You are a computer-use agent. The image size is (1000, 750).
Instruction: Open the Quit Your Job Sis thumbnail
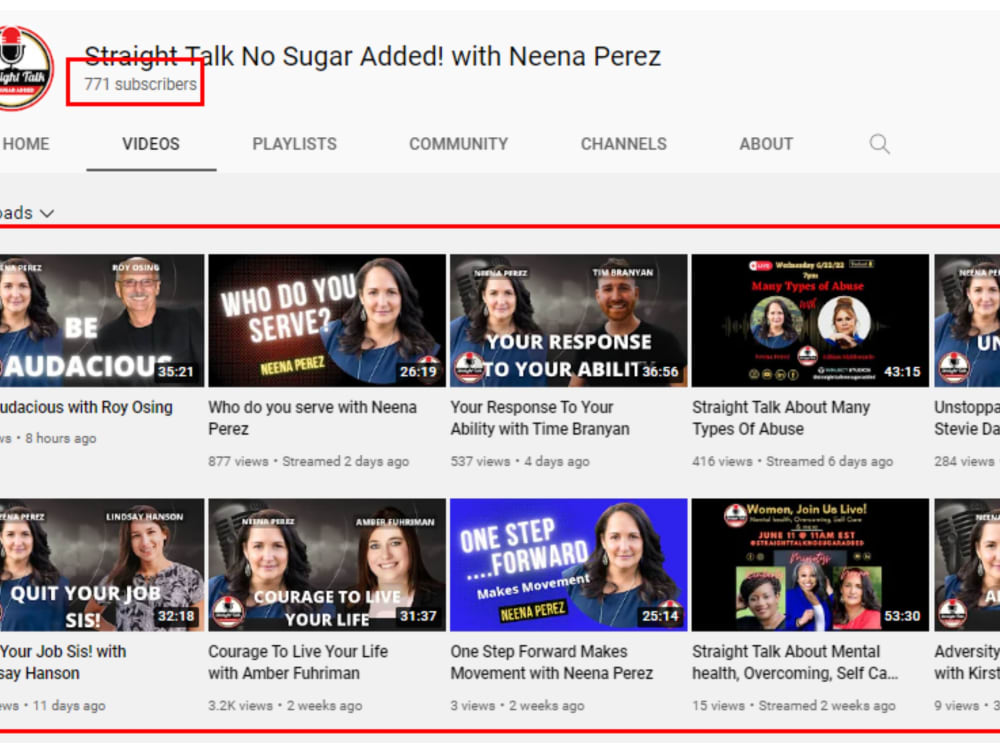(102, 565)
